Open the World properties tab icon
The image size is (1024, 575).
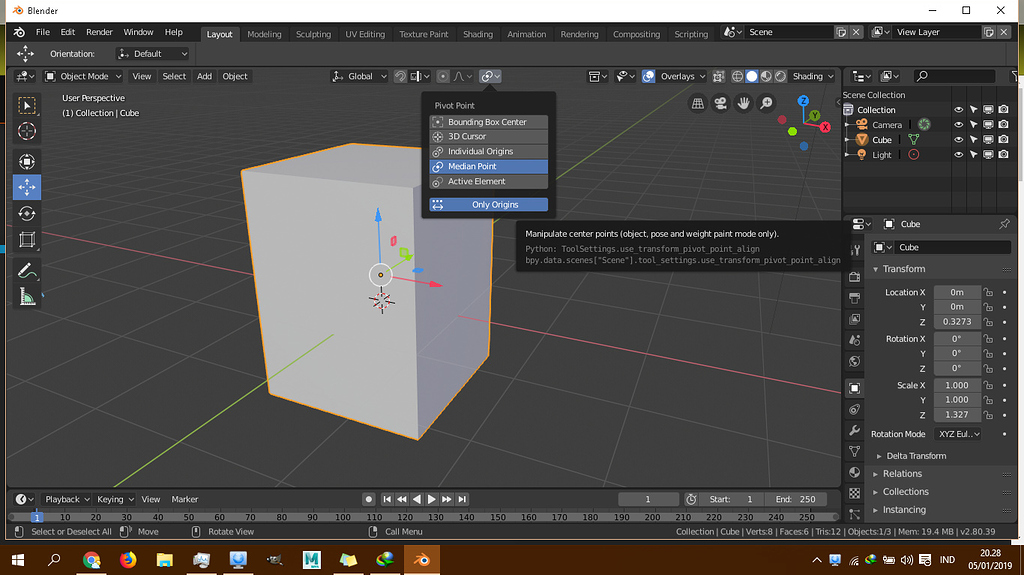coord(854,361)
